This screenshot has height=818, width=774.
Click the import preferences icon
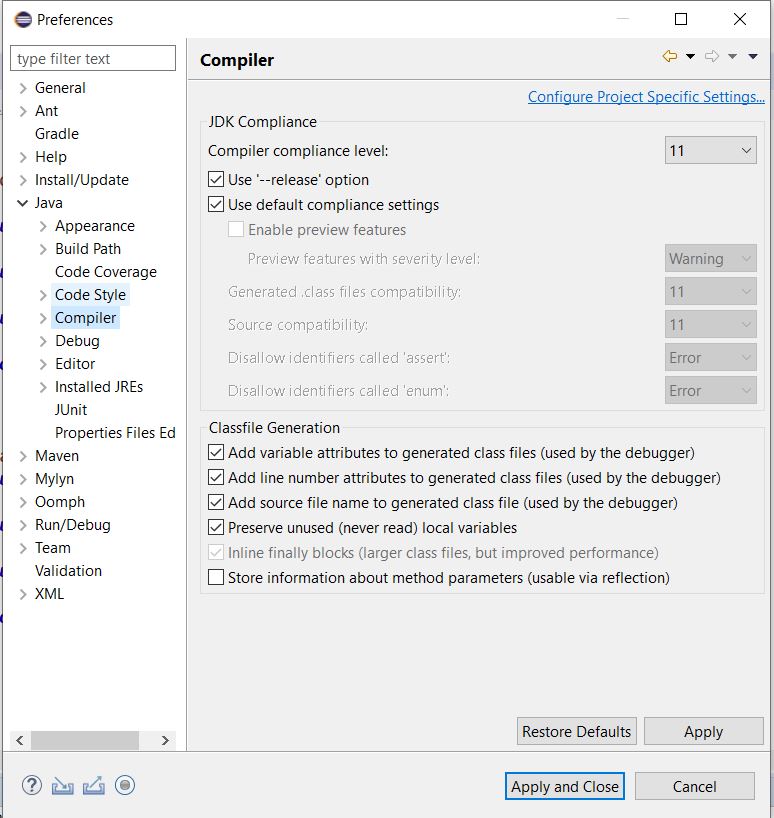click(x=63, y=786)
